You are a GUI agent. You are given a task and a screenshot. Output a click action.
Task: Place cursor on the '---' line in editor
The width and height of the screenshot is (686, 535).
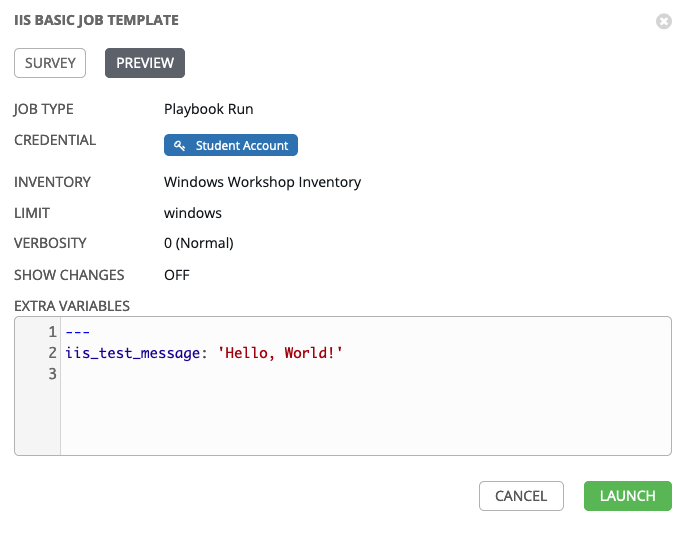coord(77,332)
